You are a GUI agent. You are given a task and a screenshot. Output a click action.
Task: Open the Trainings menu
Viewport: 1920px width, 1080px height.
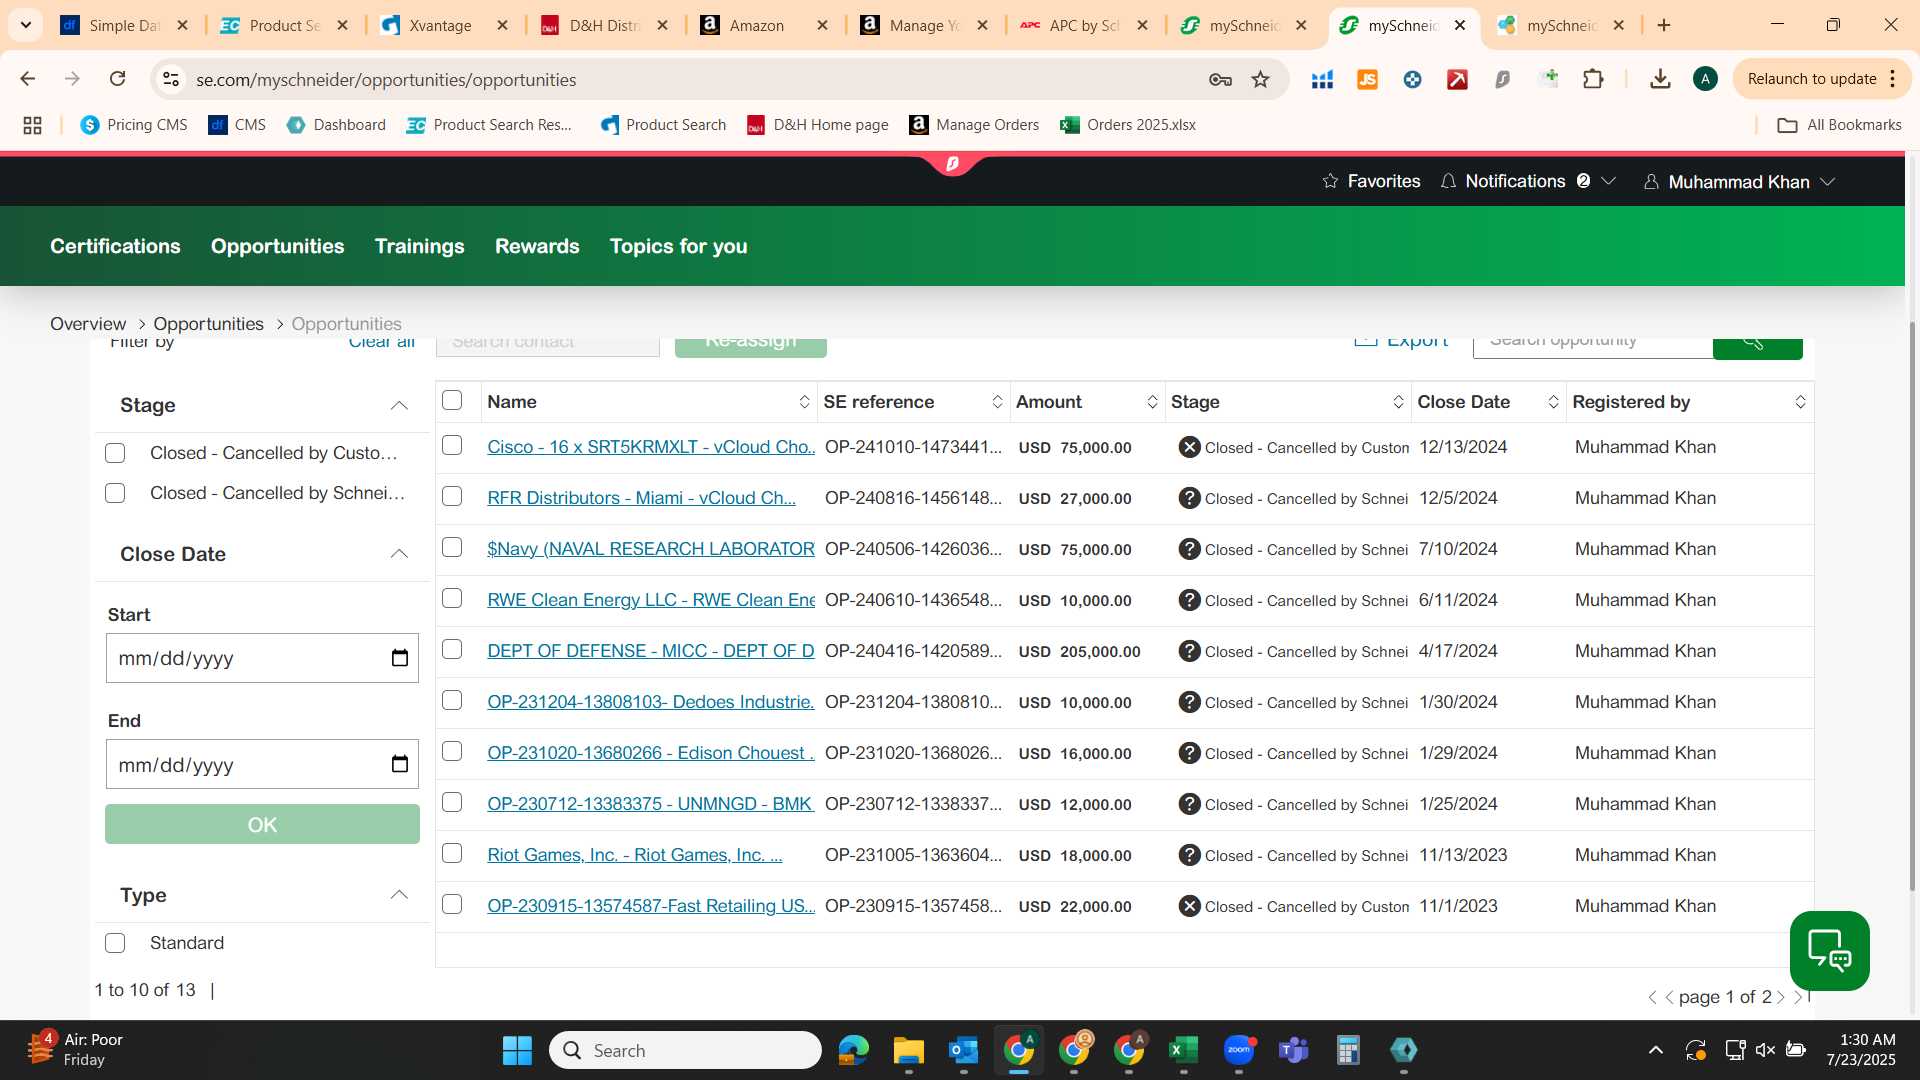pos(419,246)
